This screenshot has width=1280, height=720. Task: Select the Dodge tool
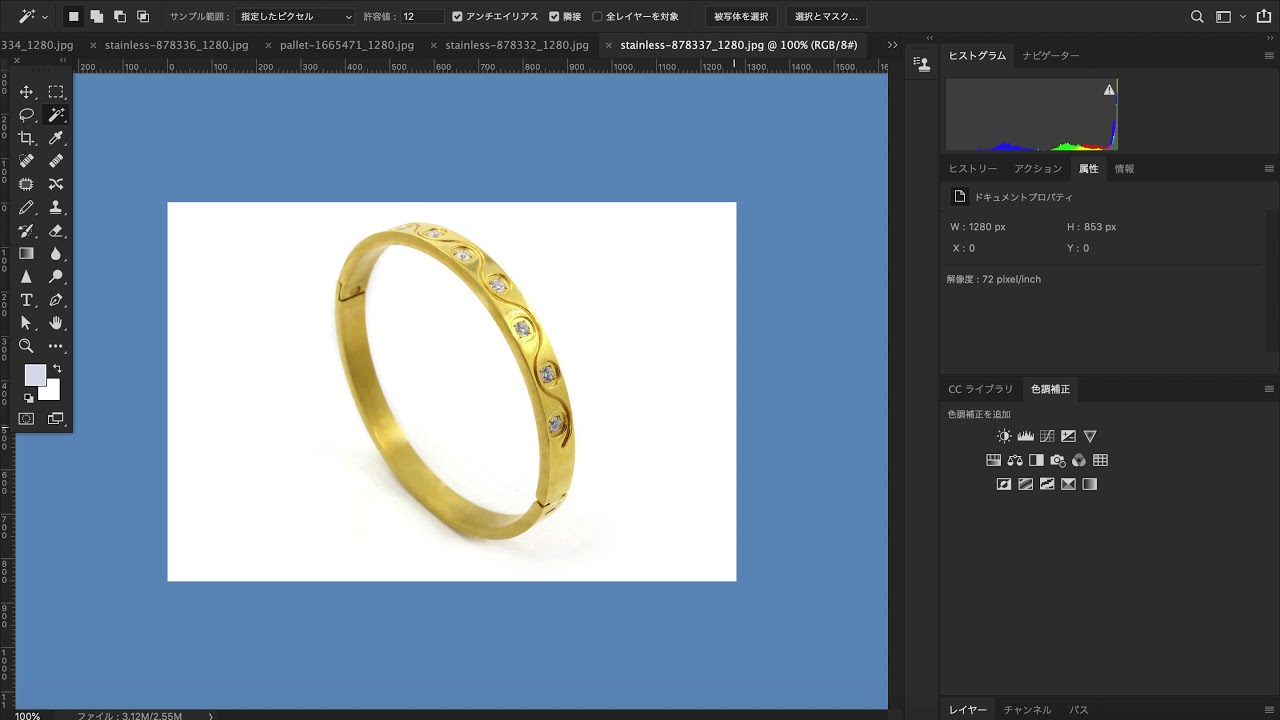point(56,277)
